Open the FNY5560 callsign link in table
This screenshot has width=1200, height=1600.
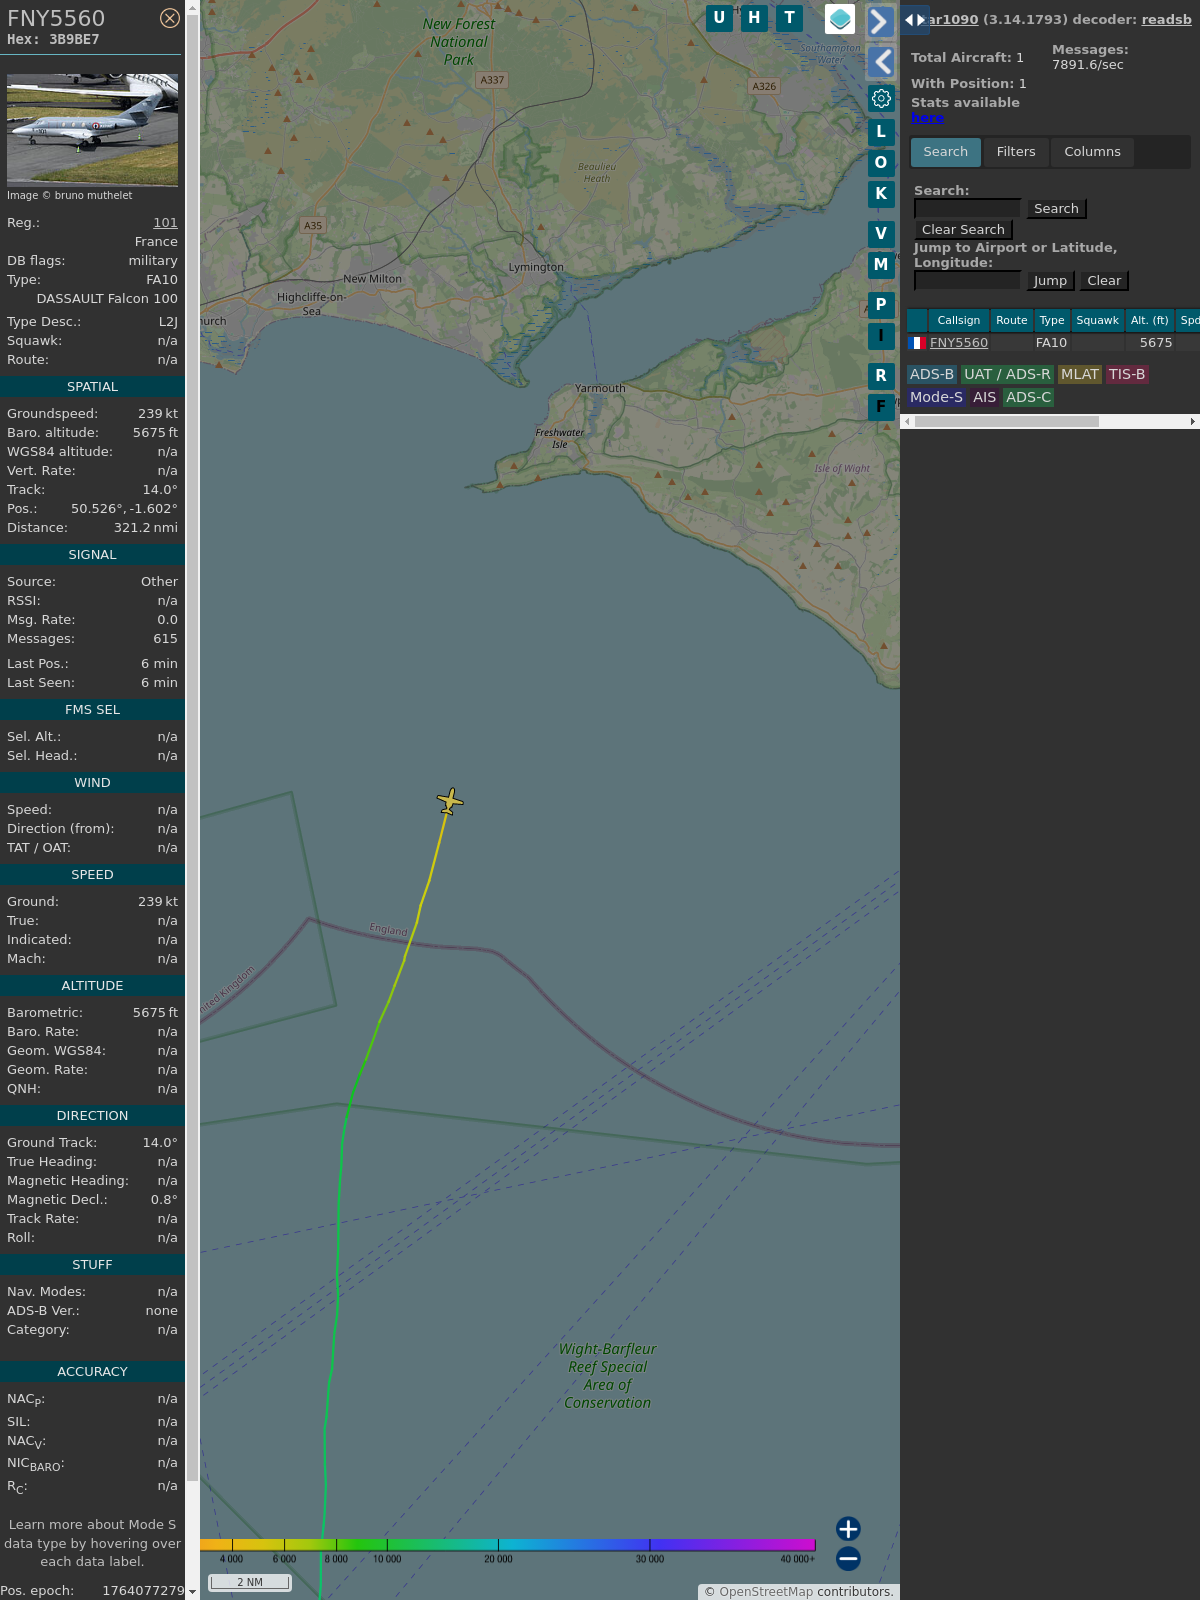959,343
